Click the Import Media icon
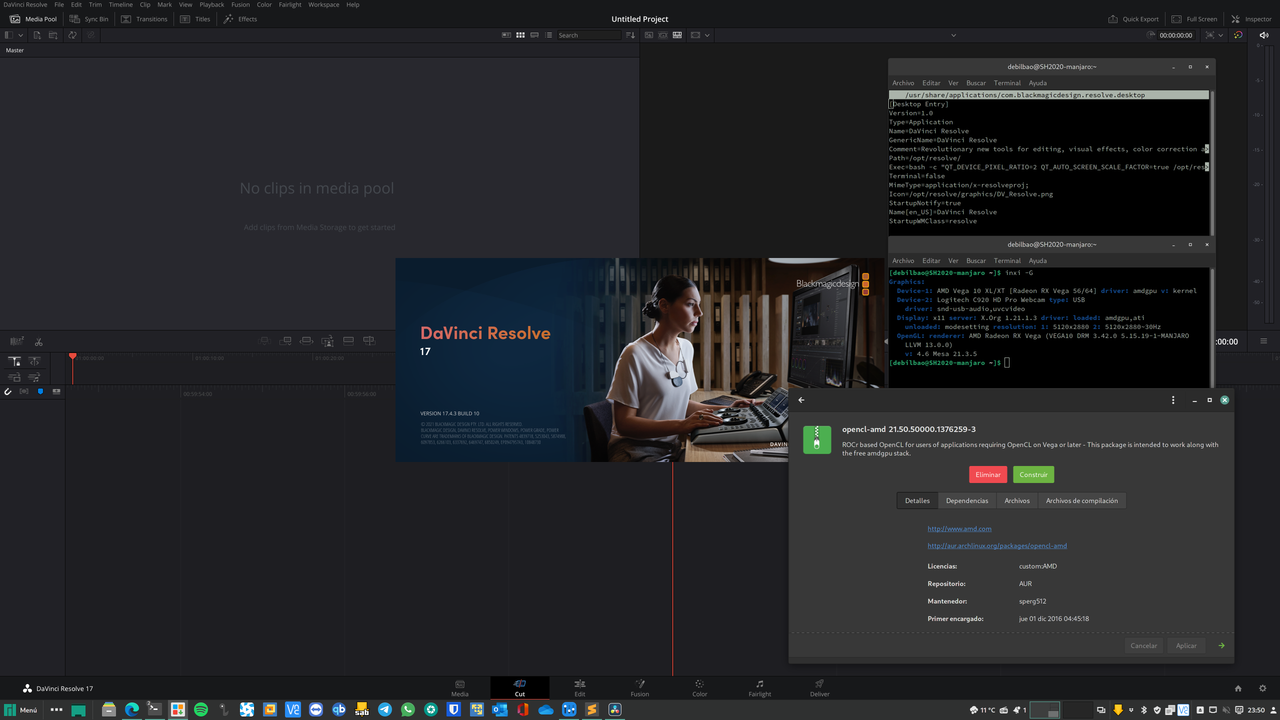The height and width of the screenshot is (720, 1280). 37,35
